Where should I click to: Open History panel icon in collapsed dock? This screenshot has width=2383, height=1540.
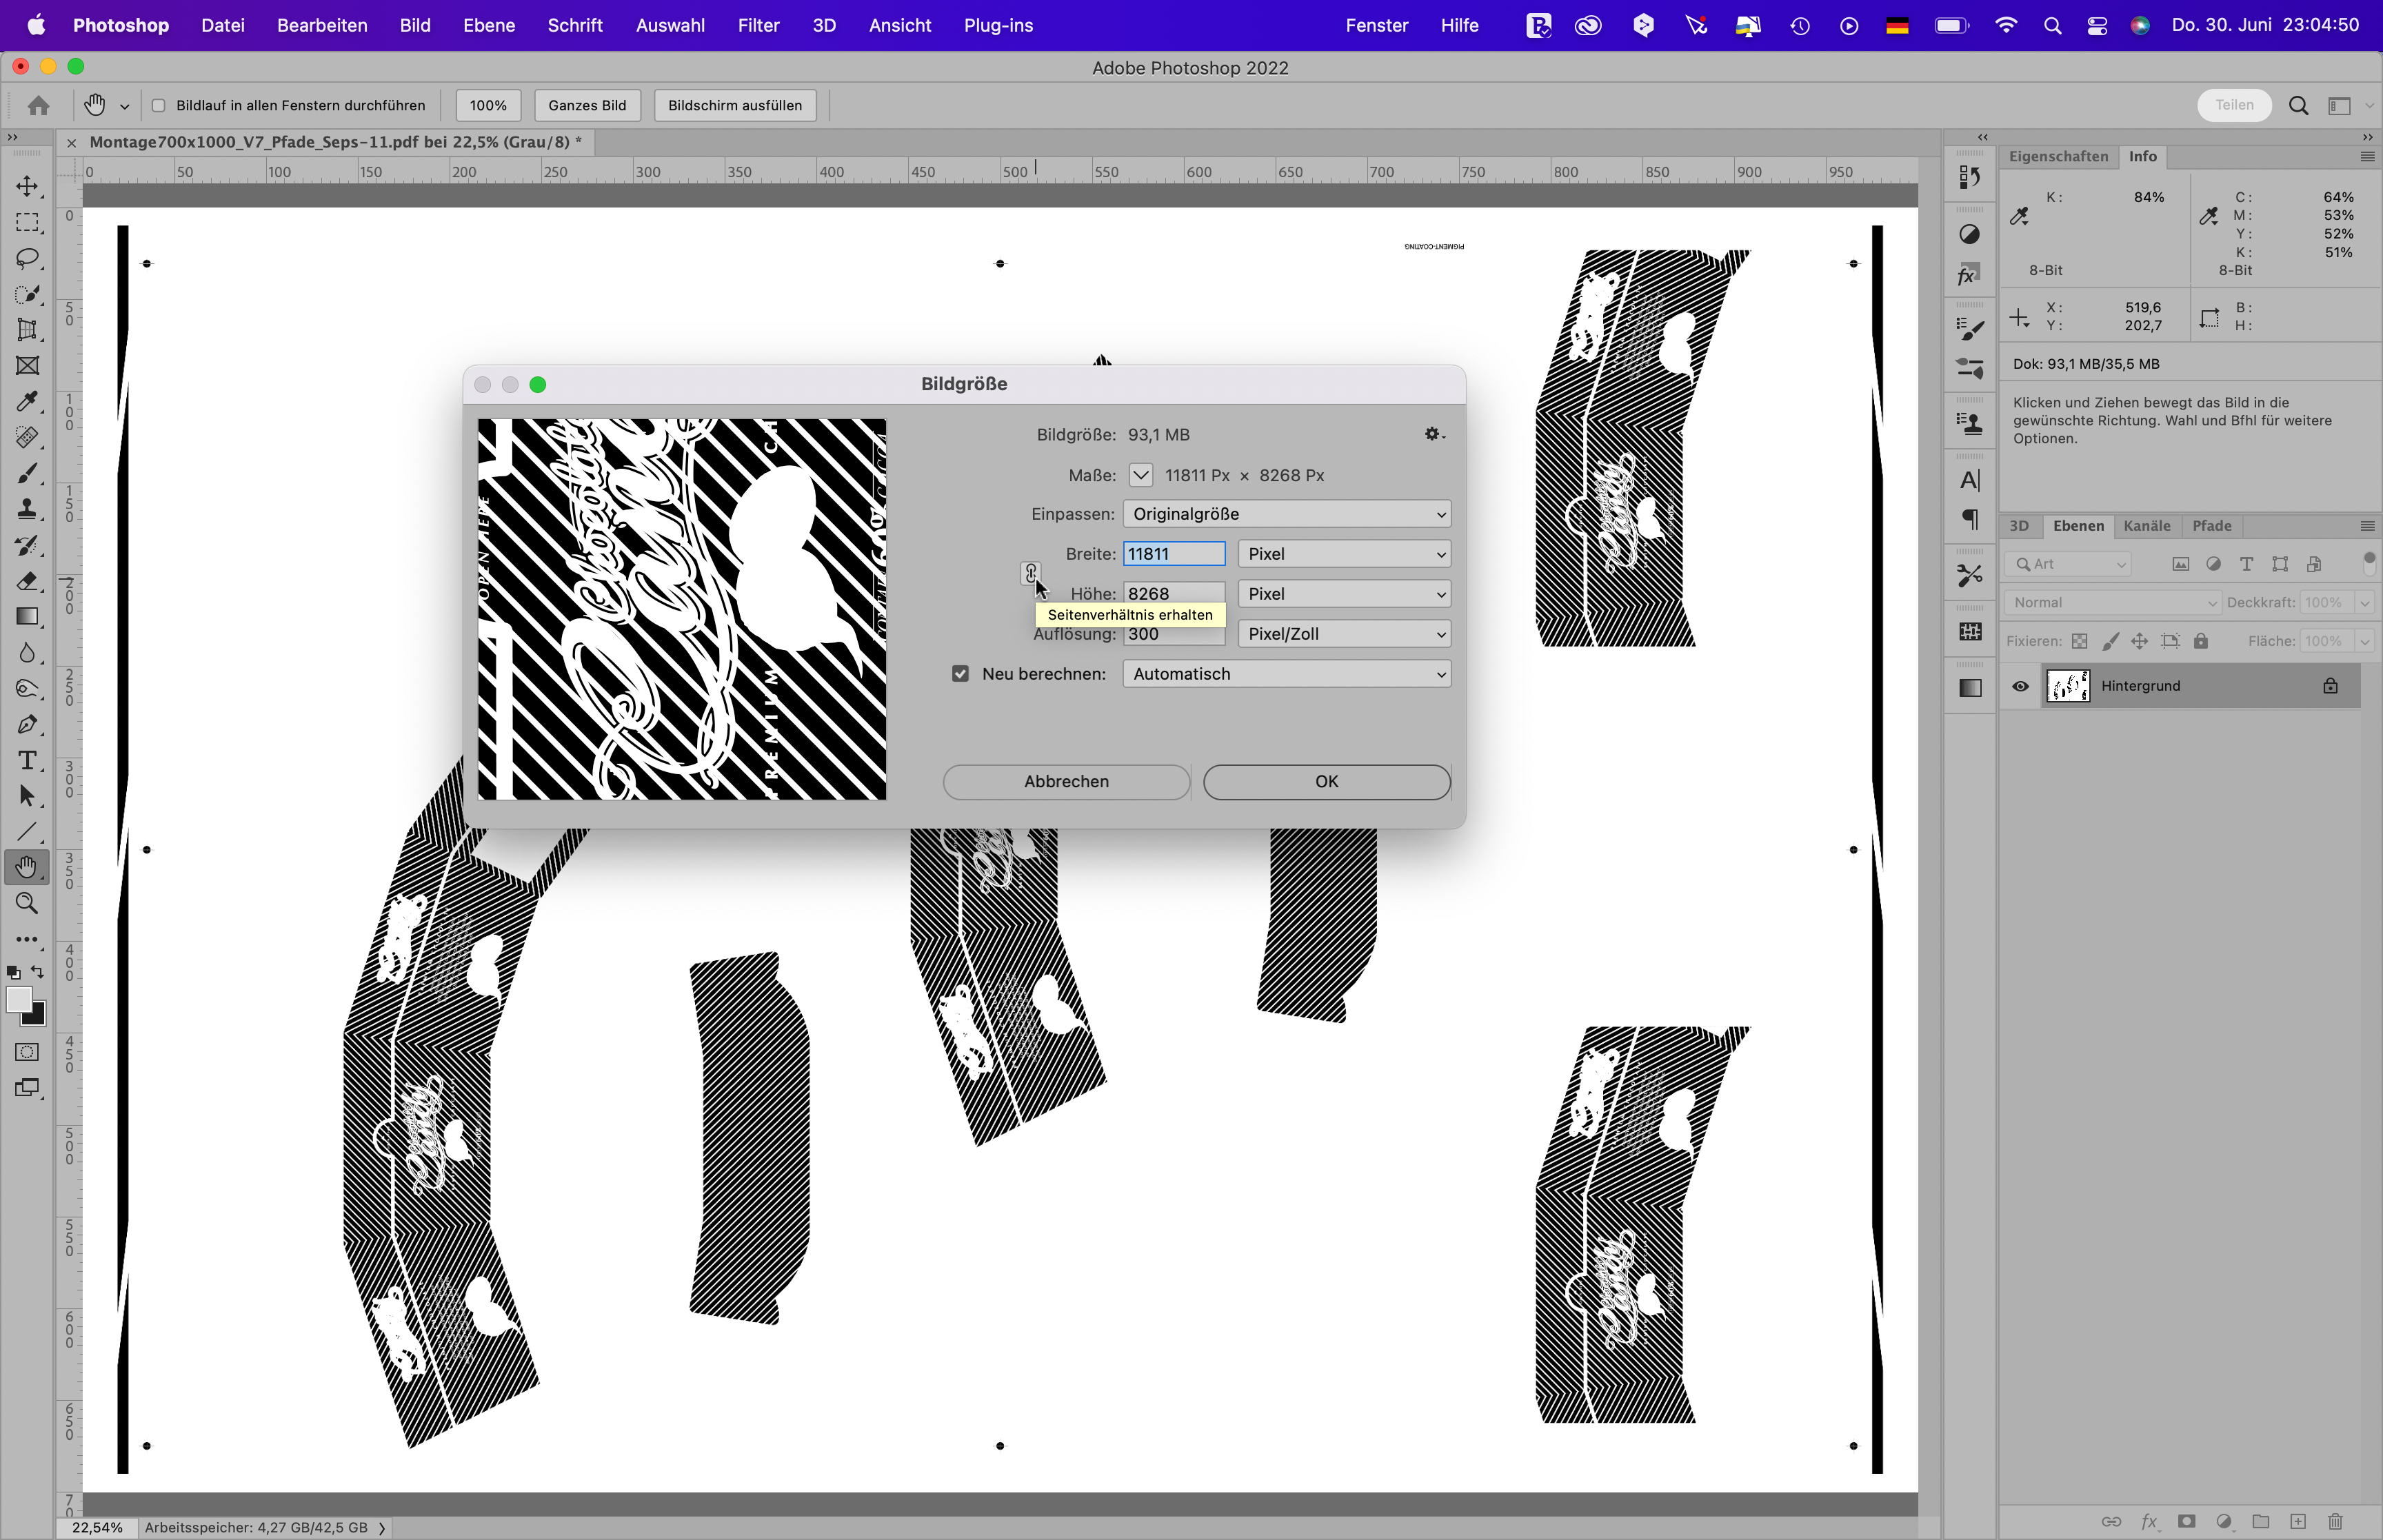(1970, 178)
